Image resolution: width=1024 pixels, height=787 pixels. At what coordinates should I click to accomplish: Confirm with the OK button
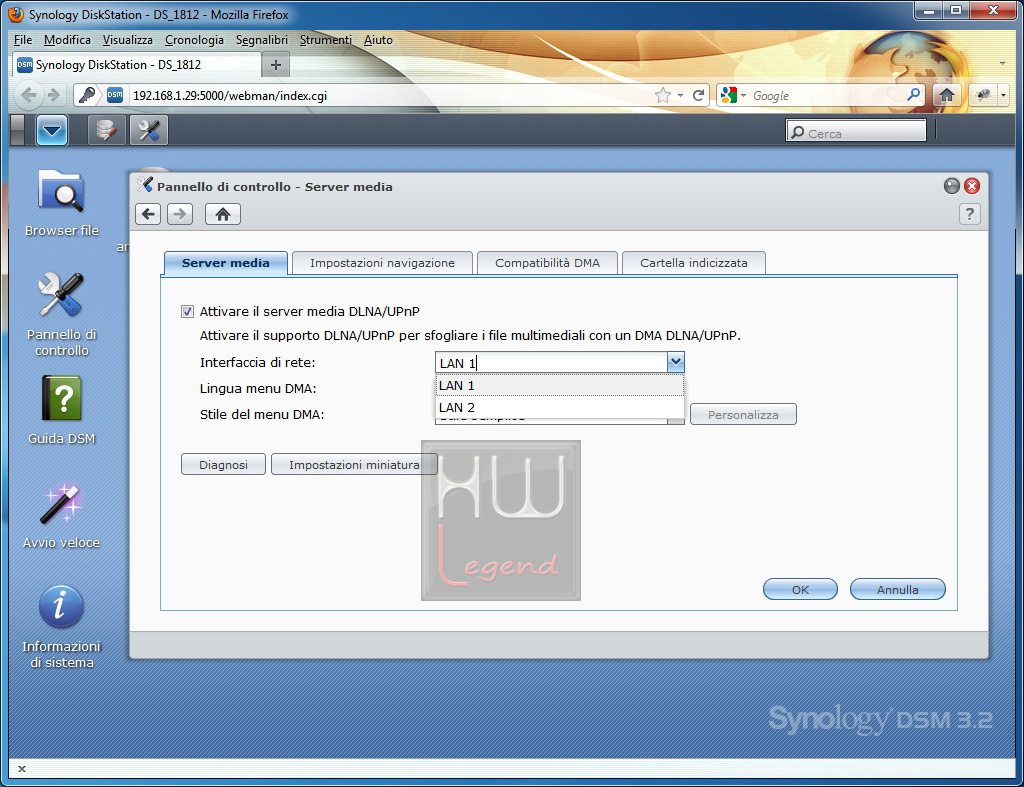800,589
